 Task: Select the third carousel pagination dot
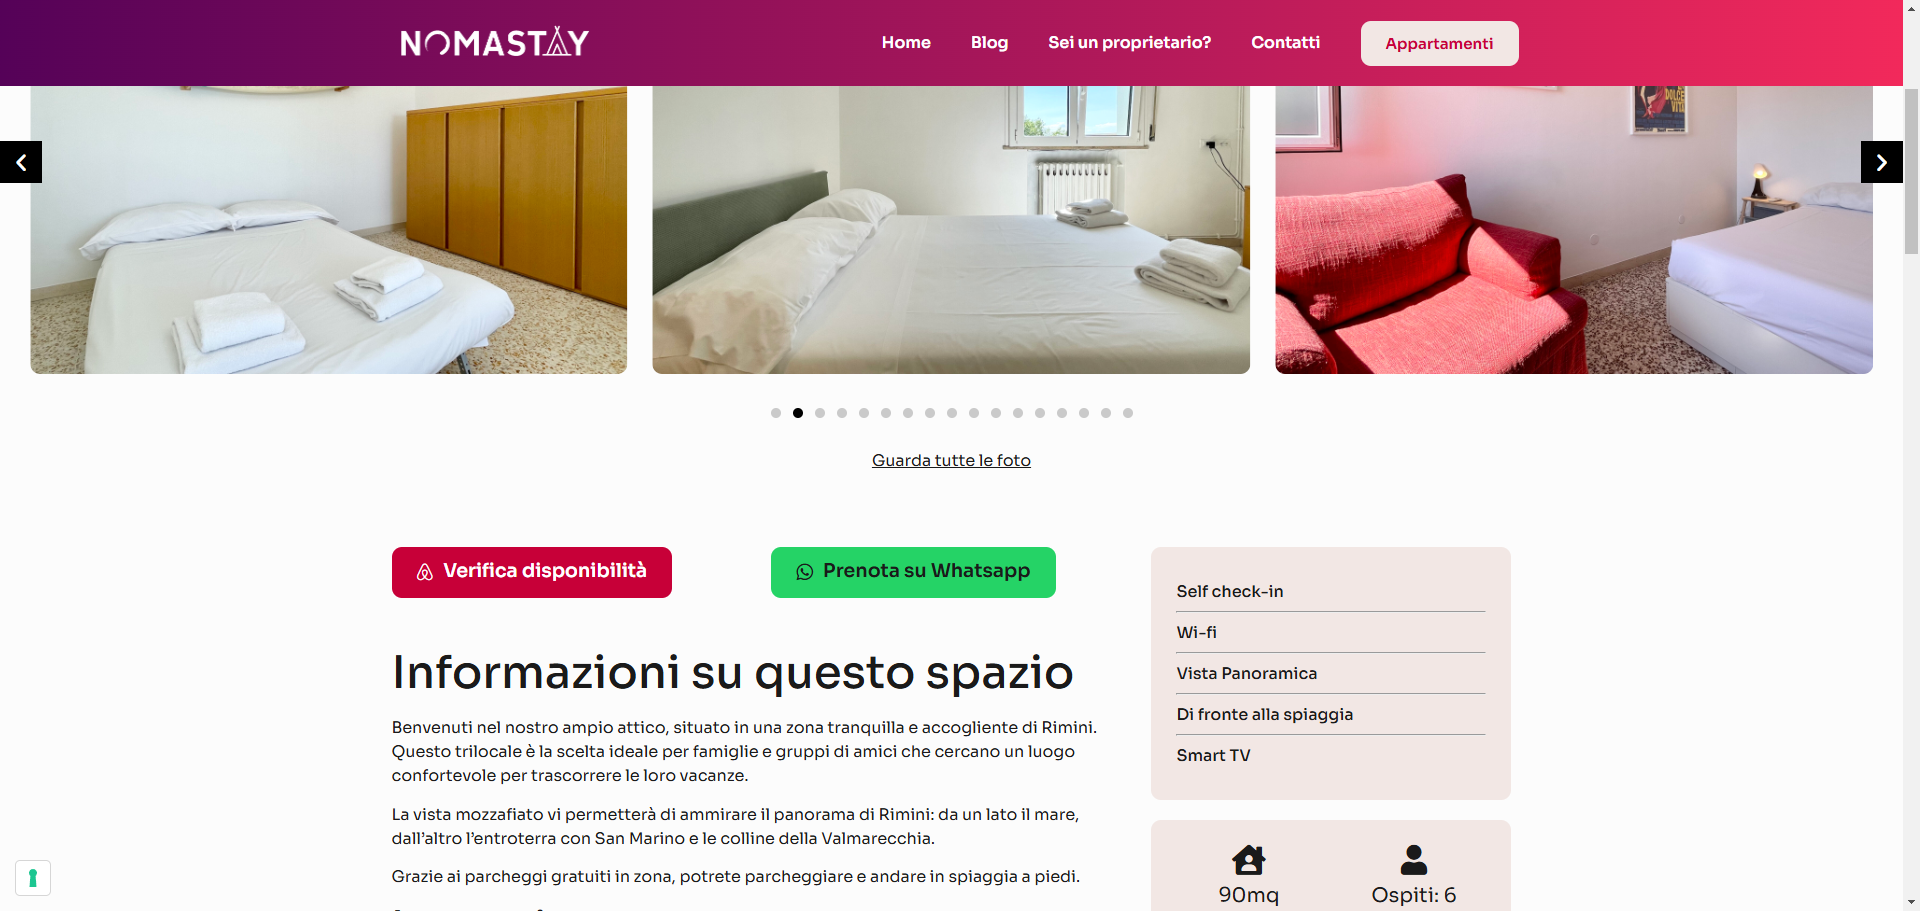click(820, 413)
